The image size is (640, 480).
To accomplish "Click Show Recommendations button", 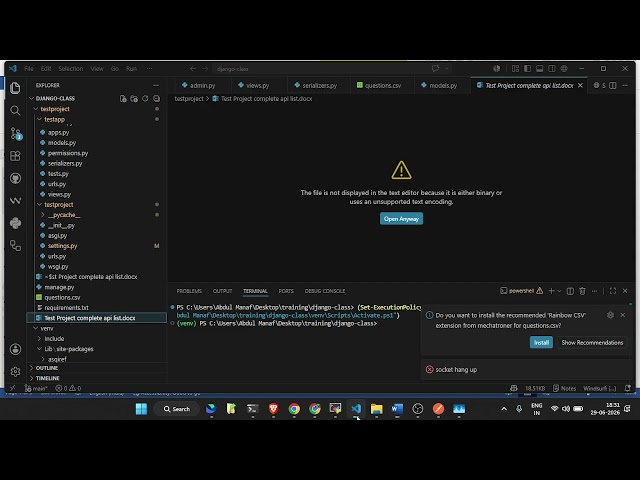I will pos(592,342).
